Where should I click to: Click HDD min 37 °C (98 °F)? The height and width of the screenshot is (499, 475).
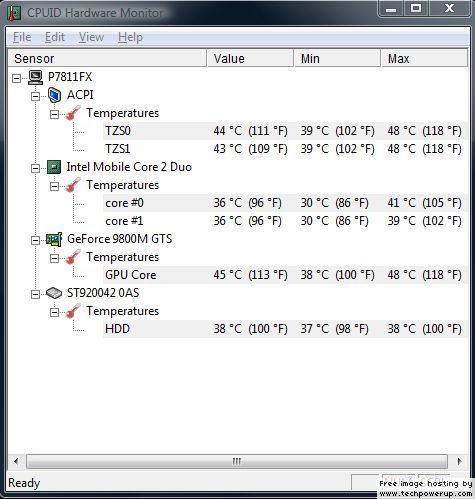[334, 329]
